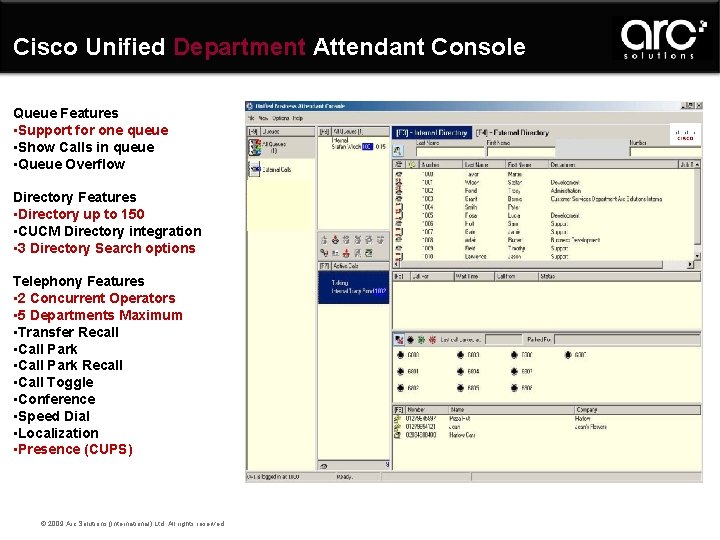720x540 pixels.
Task: Click the first call park filter icon
Action: point(399,340)
